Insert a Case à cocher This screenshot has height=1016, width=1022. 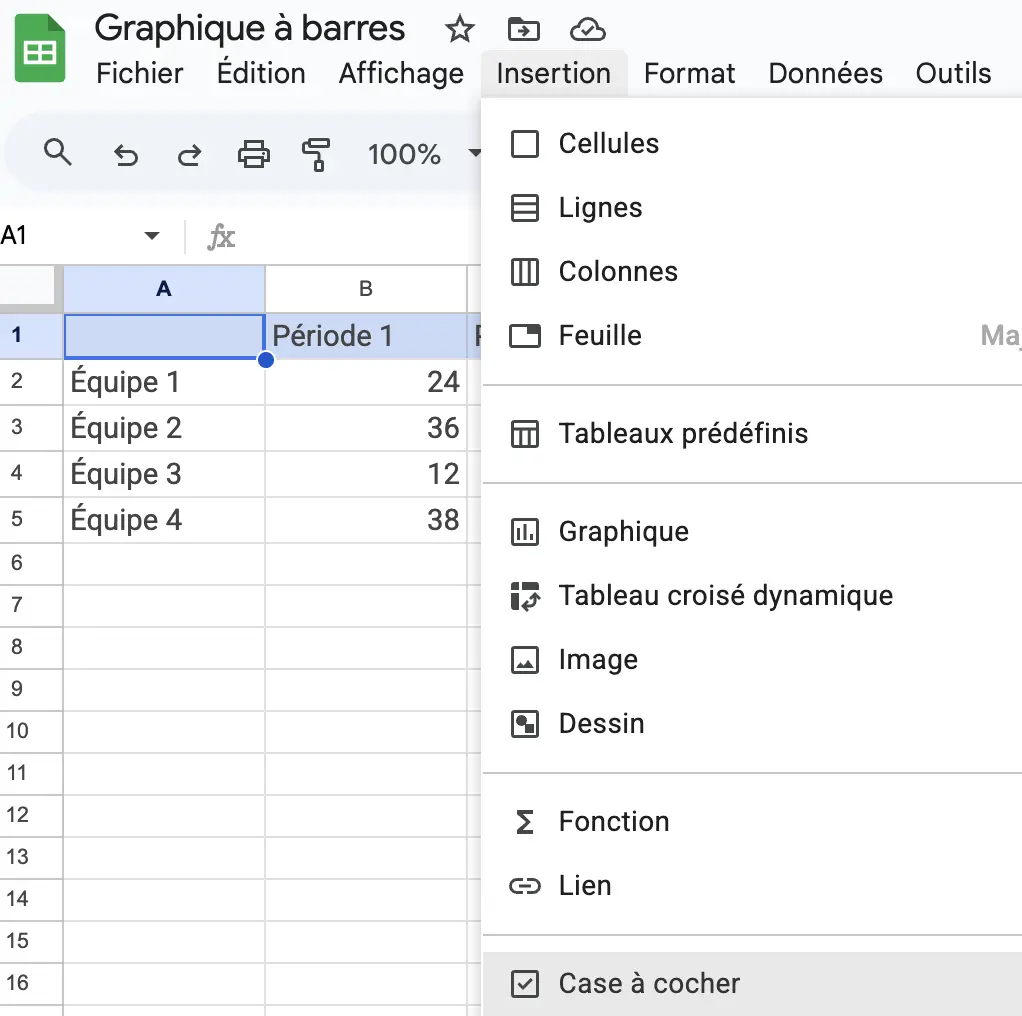pos(752,983)
